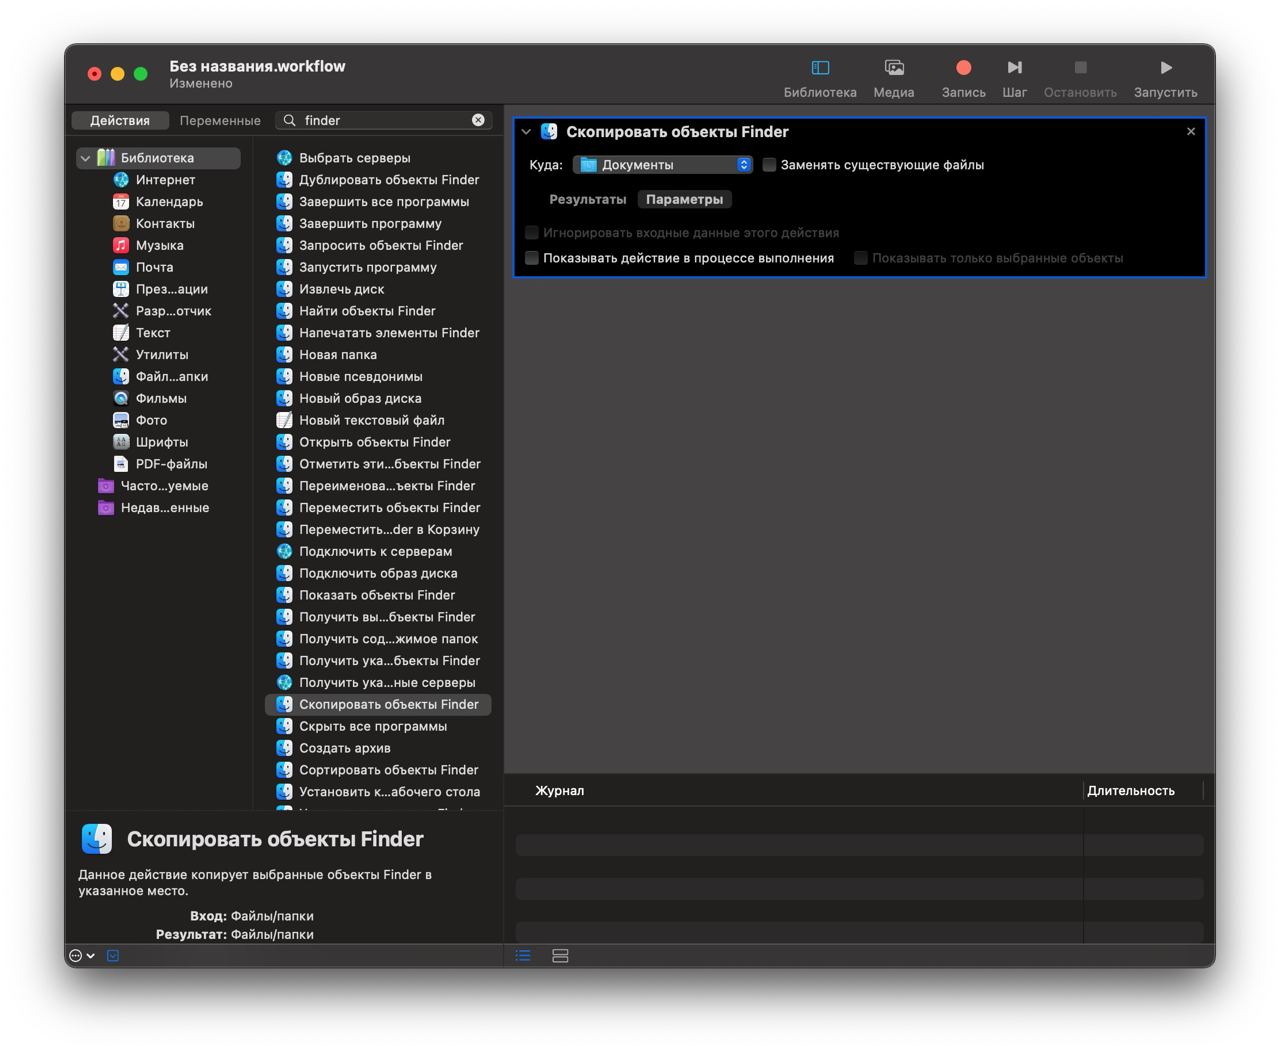The height and width of the screenshot is (1053, 1280).
Task: Collapse the Библиотека tree
Action: tap(86, 158)
